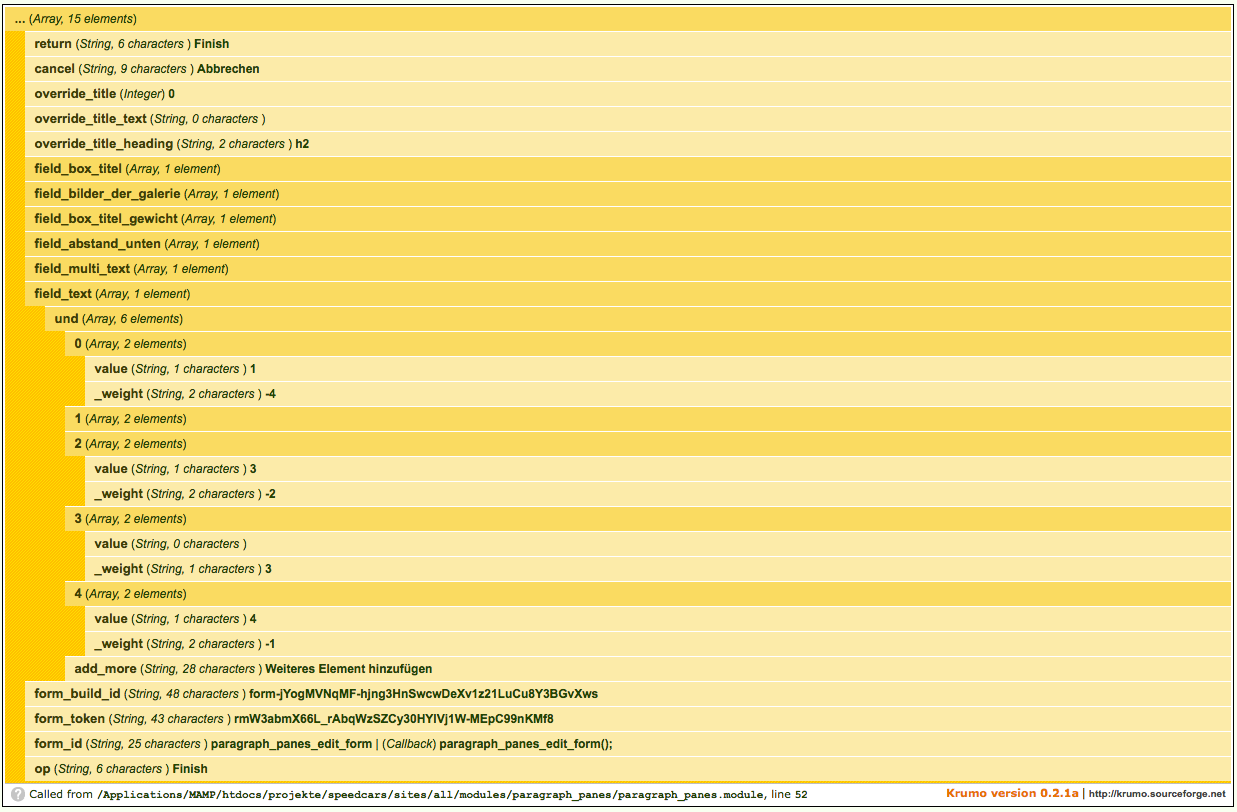Select the cancel row with value Abbrechen
The height and width of the screenshot is (812, 1237).
coord(628,69)
